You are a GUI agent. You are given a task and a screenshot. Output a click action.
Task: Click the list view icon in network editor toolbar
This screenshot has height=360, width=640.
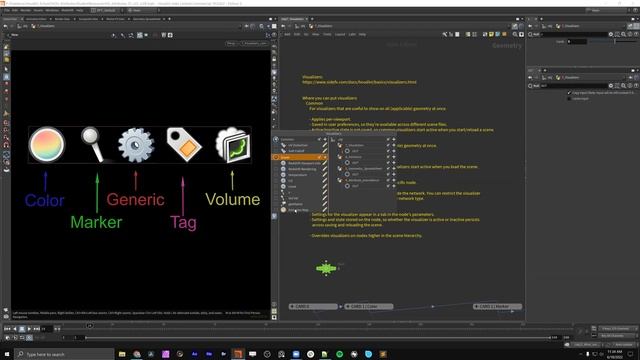point(468,34)
